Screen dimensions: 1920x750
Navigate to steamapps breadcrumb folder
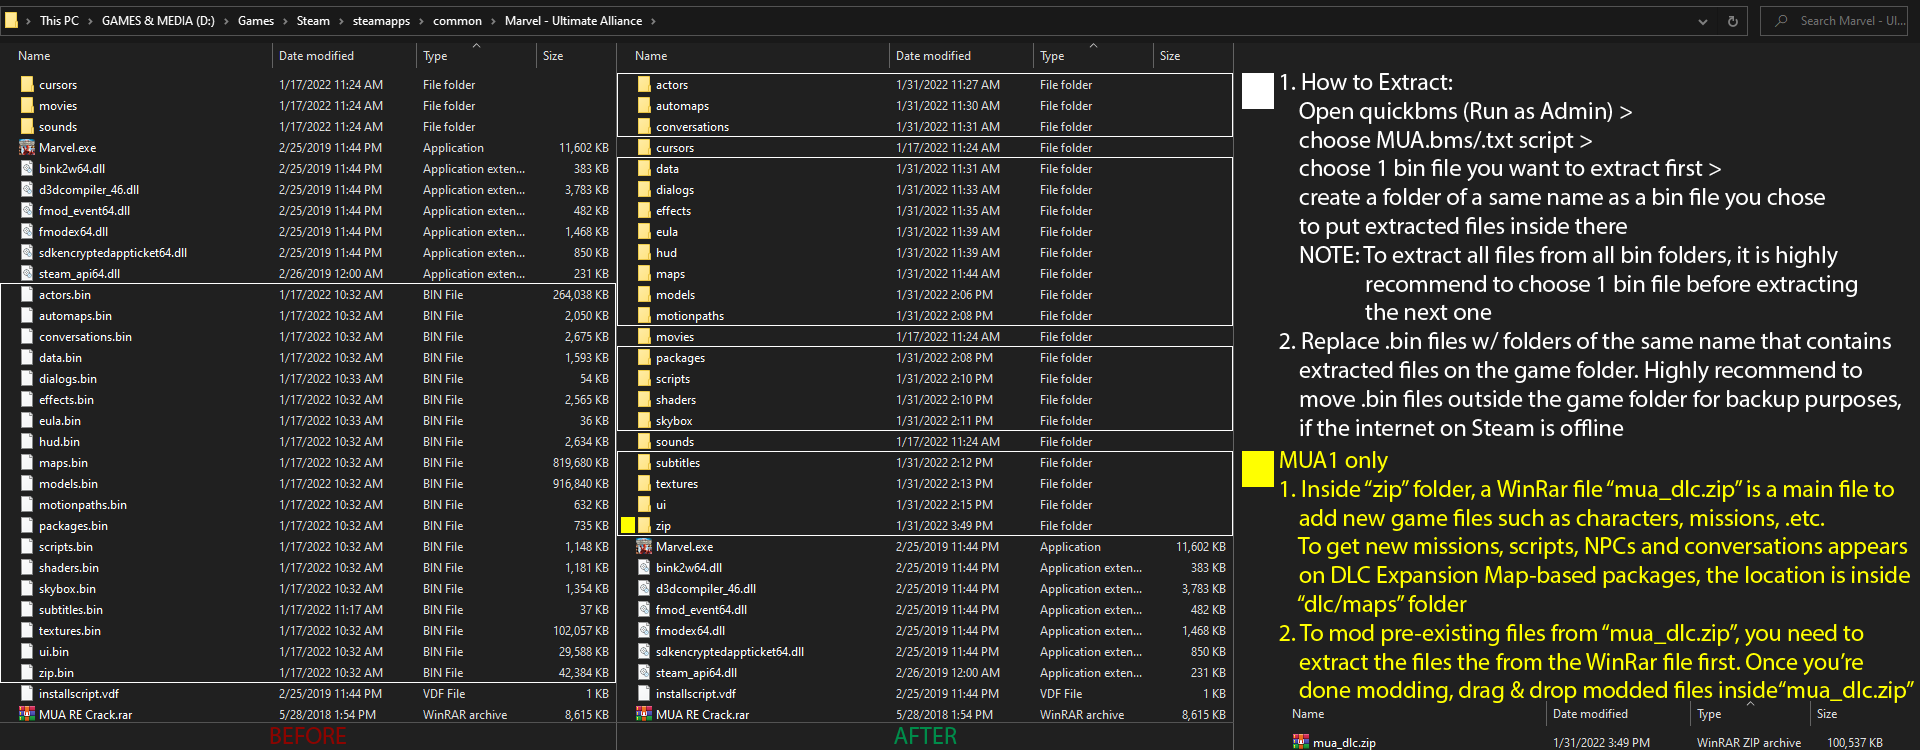[x=381, y=21]
